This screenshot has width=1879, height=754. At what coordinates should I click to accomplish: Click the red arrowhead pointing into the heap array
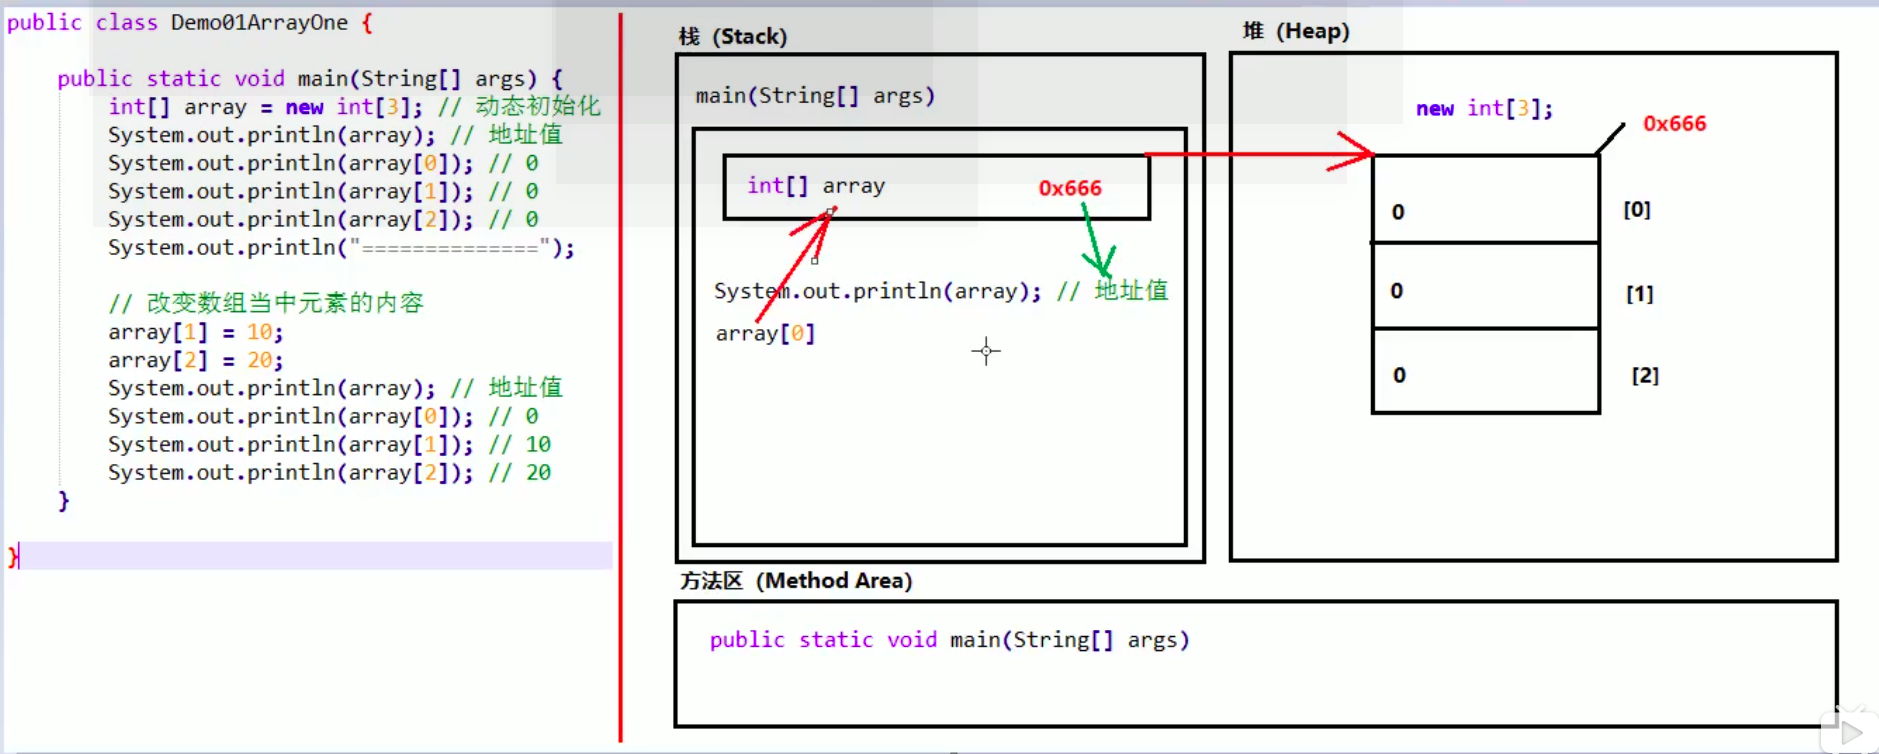[x=1359, y=153]
